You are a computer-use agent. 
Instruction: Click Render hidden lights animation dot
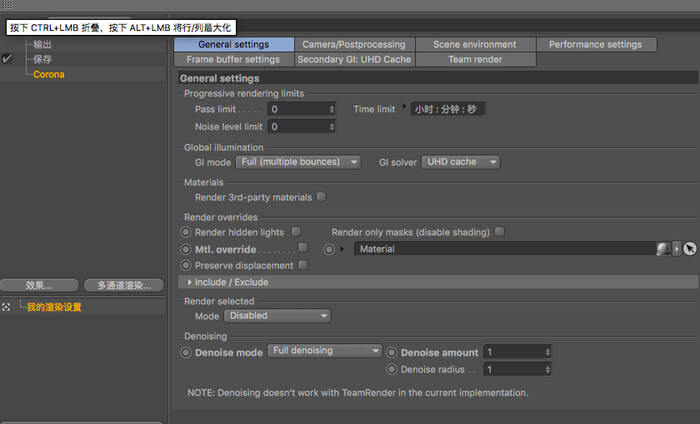pos(186,232)
